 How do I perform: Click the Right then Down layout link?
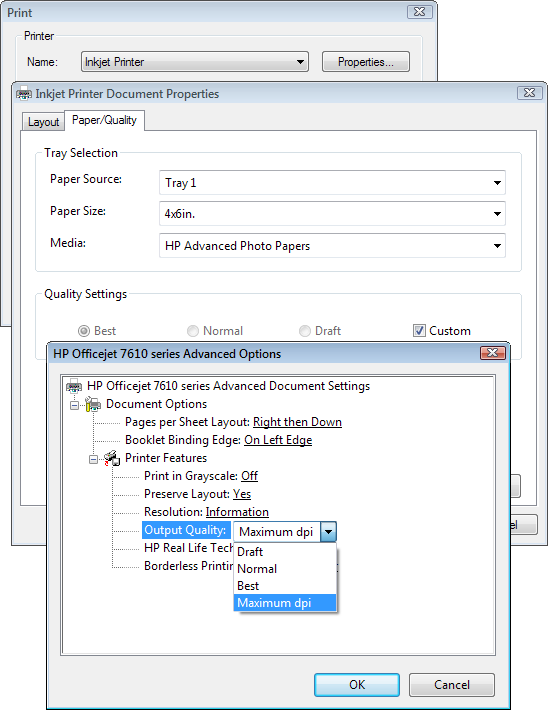coord(297,422)
